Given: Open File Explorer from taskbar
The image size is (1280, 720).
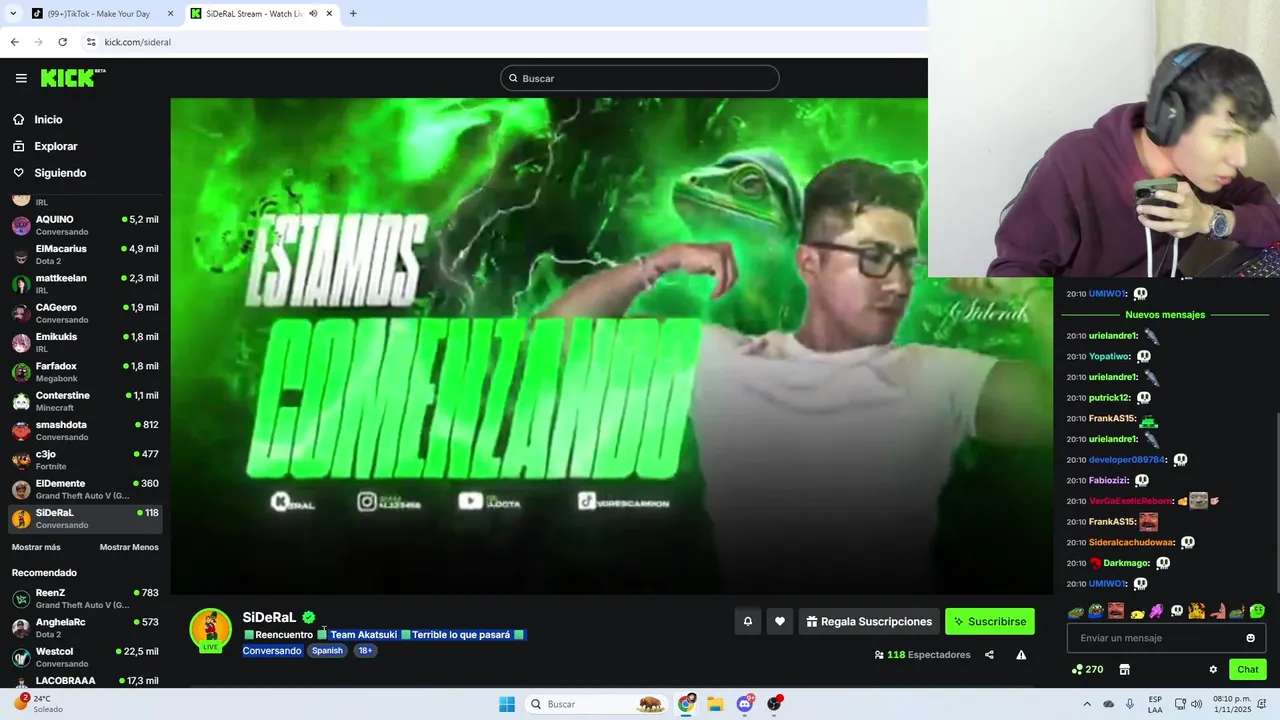Looking at the screenshot, I should click(715, 704).
